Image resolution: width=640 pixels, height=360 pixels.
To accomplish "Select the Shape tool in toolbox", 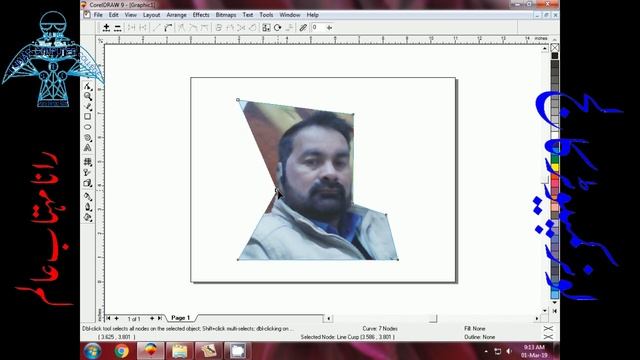I will click(88, 86).
